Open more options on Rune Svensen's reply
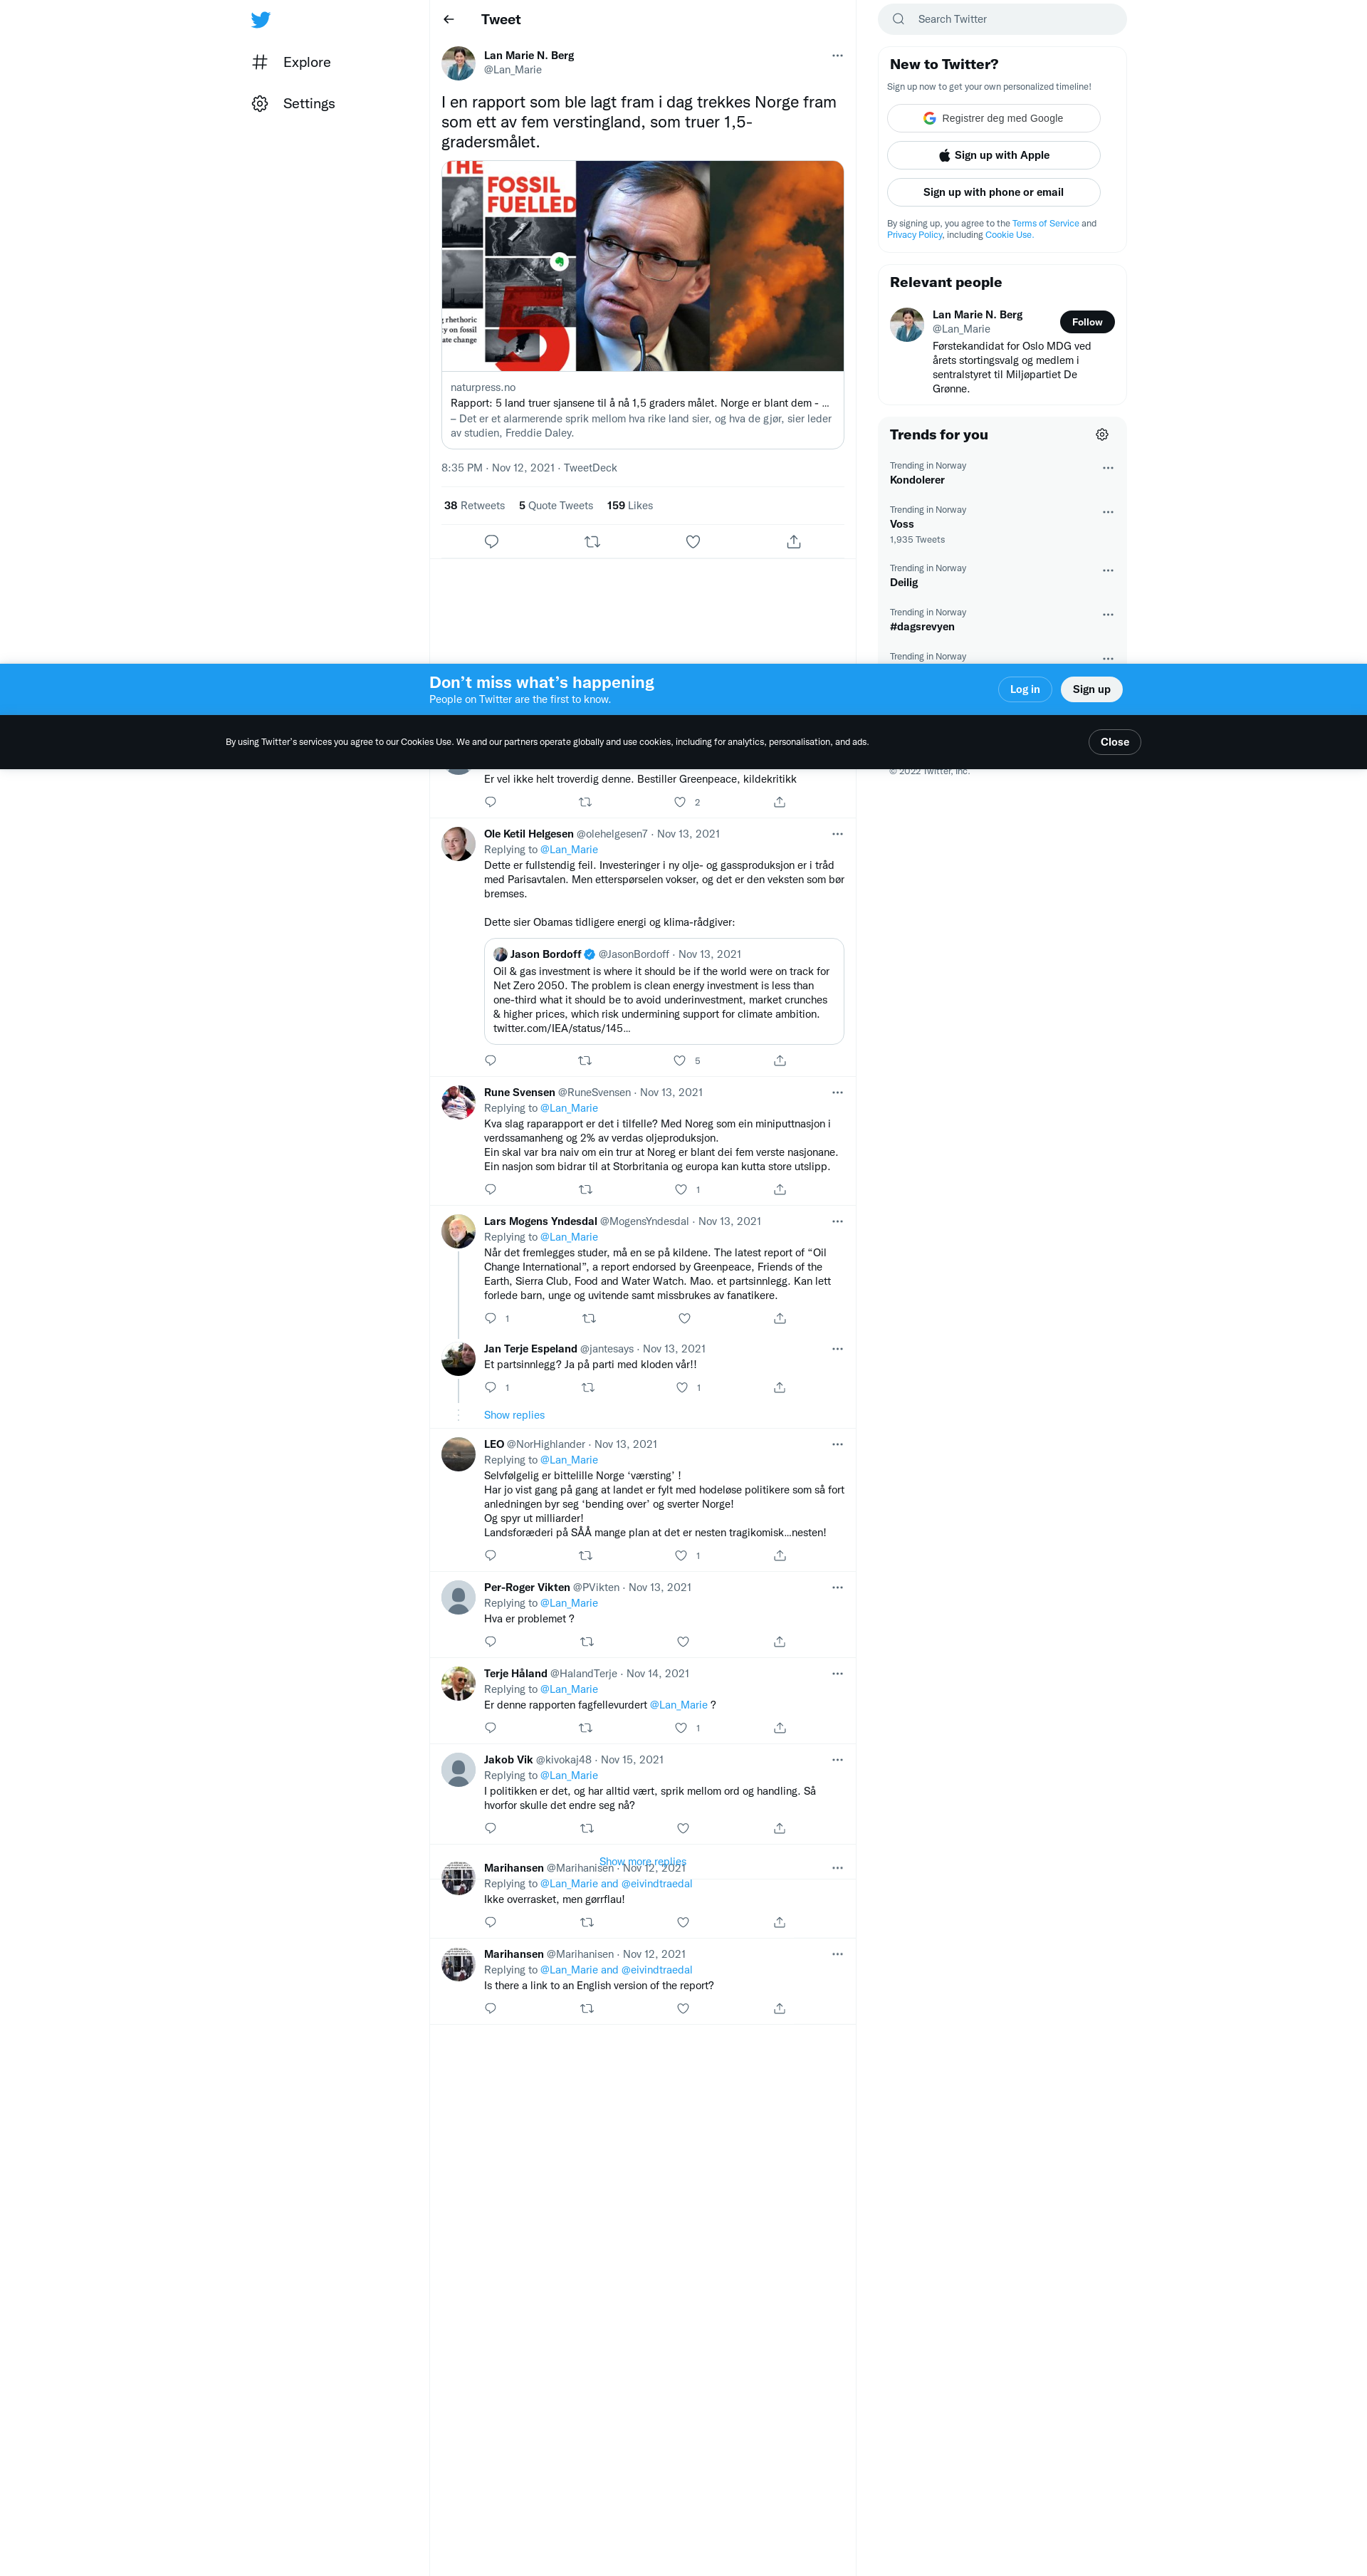Image resolution: width=1367 pixels, height=2576 pixels. pos(837,1093)
